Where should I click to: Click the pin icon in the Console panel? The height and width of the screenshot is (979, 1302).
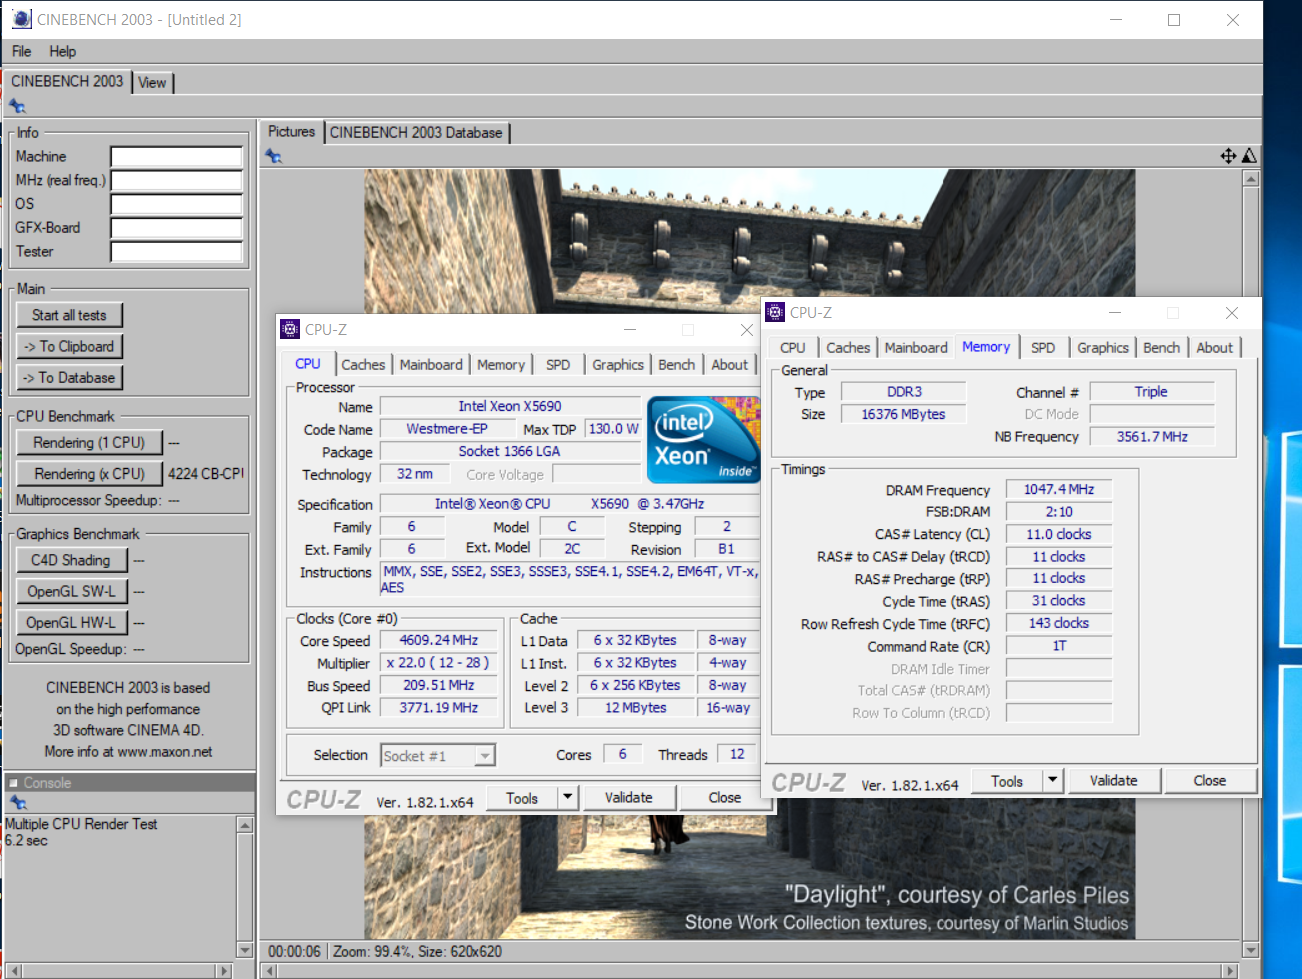pos(17,802)
